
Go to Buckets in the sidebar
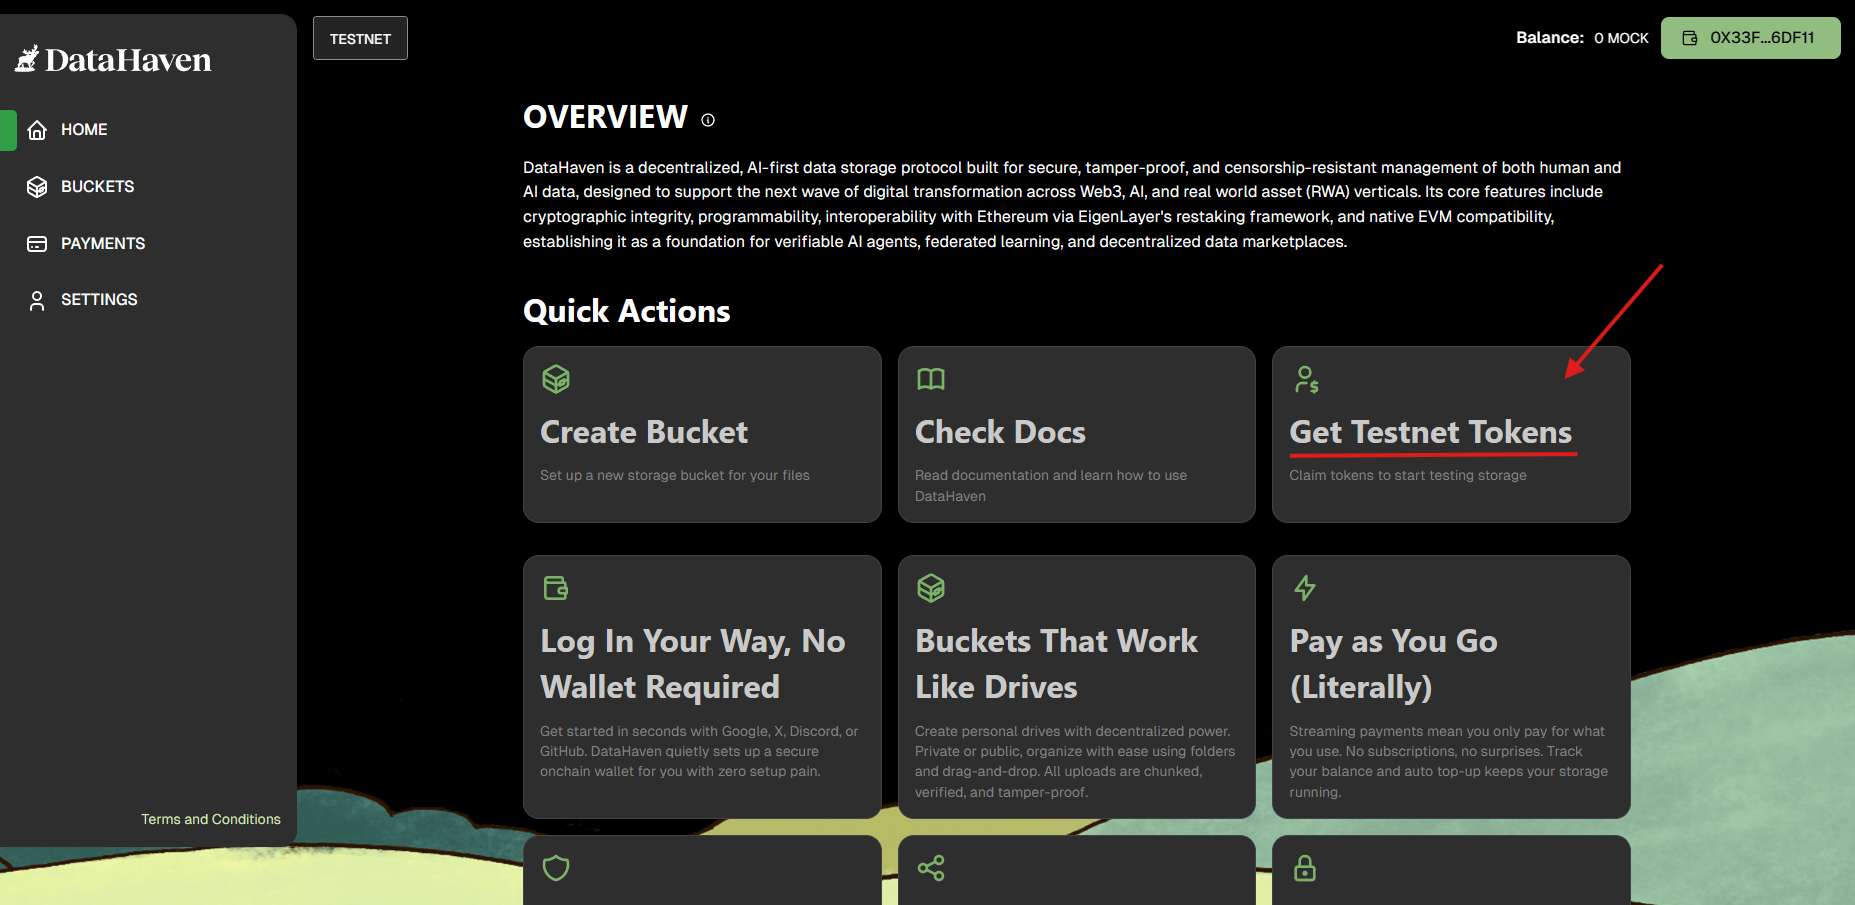click(97, 187)
